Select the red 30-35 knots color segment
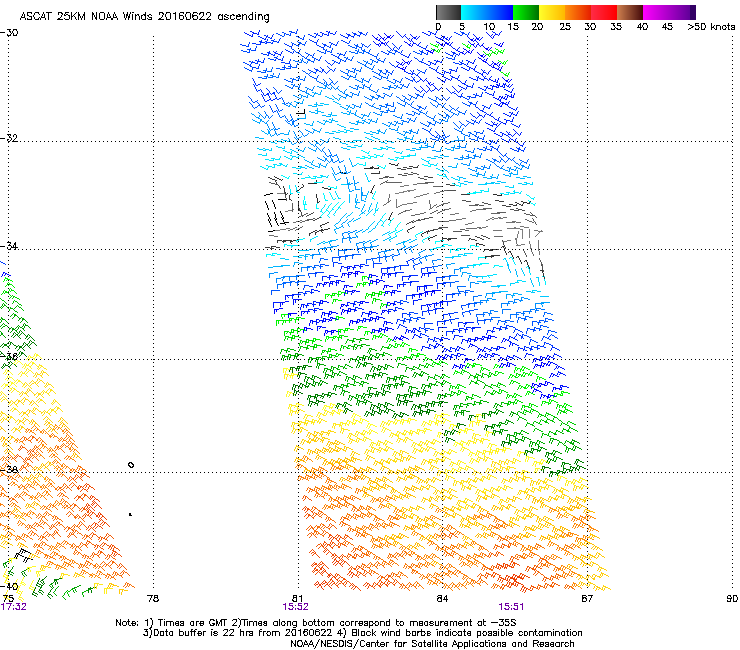The height and width of the screenshot is (650, 740). tap(604, 12)
